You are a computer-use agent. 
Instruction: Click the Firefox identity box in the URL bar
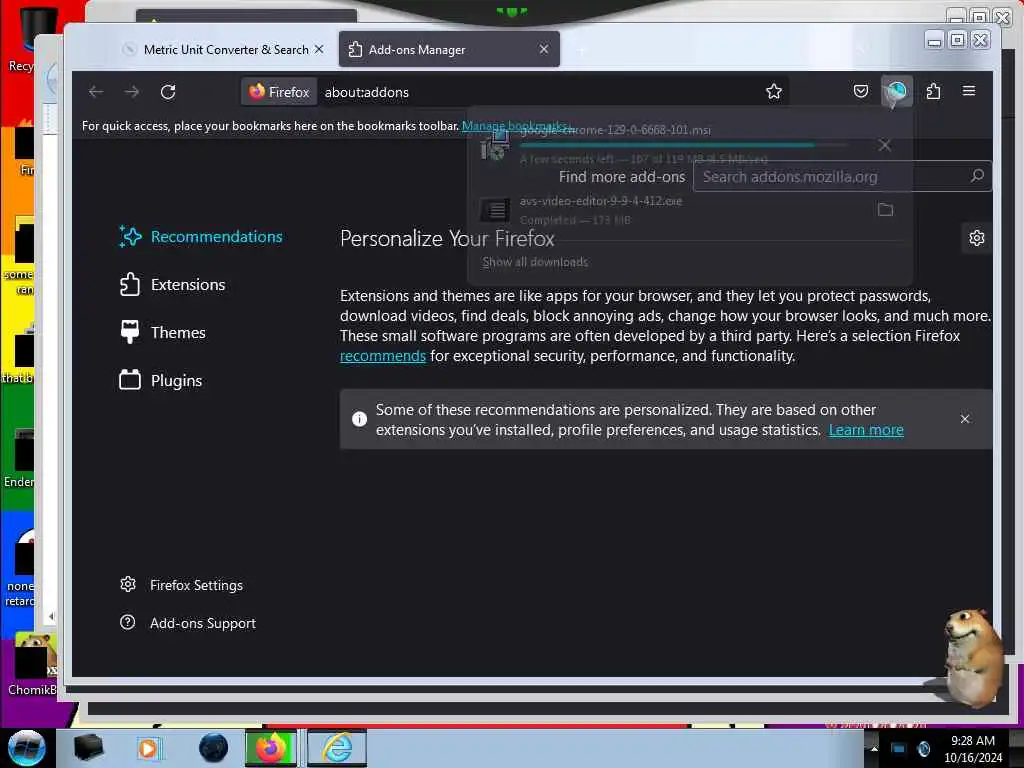280,92
